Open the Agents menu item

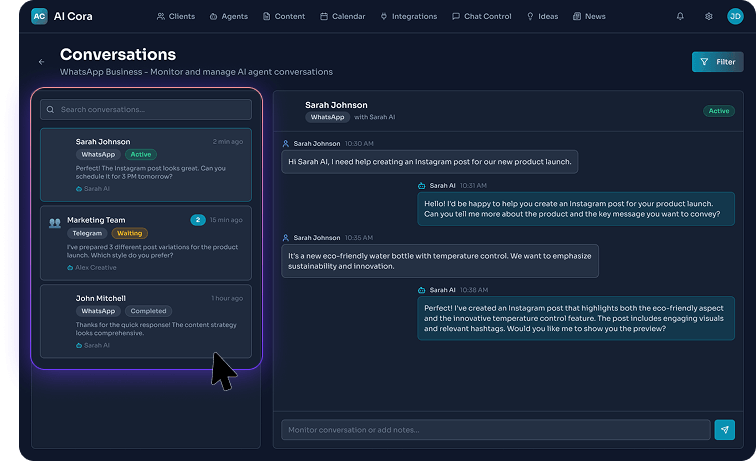pos(229,16)
